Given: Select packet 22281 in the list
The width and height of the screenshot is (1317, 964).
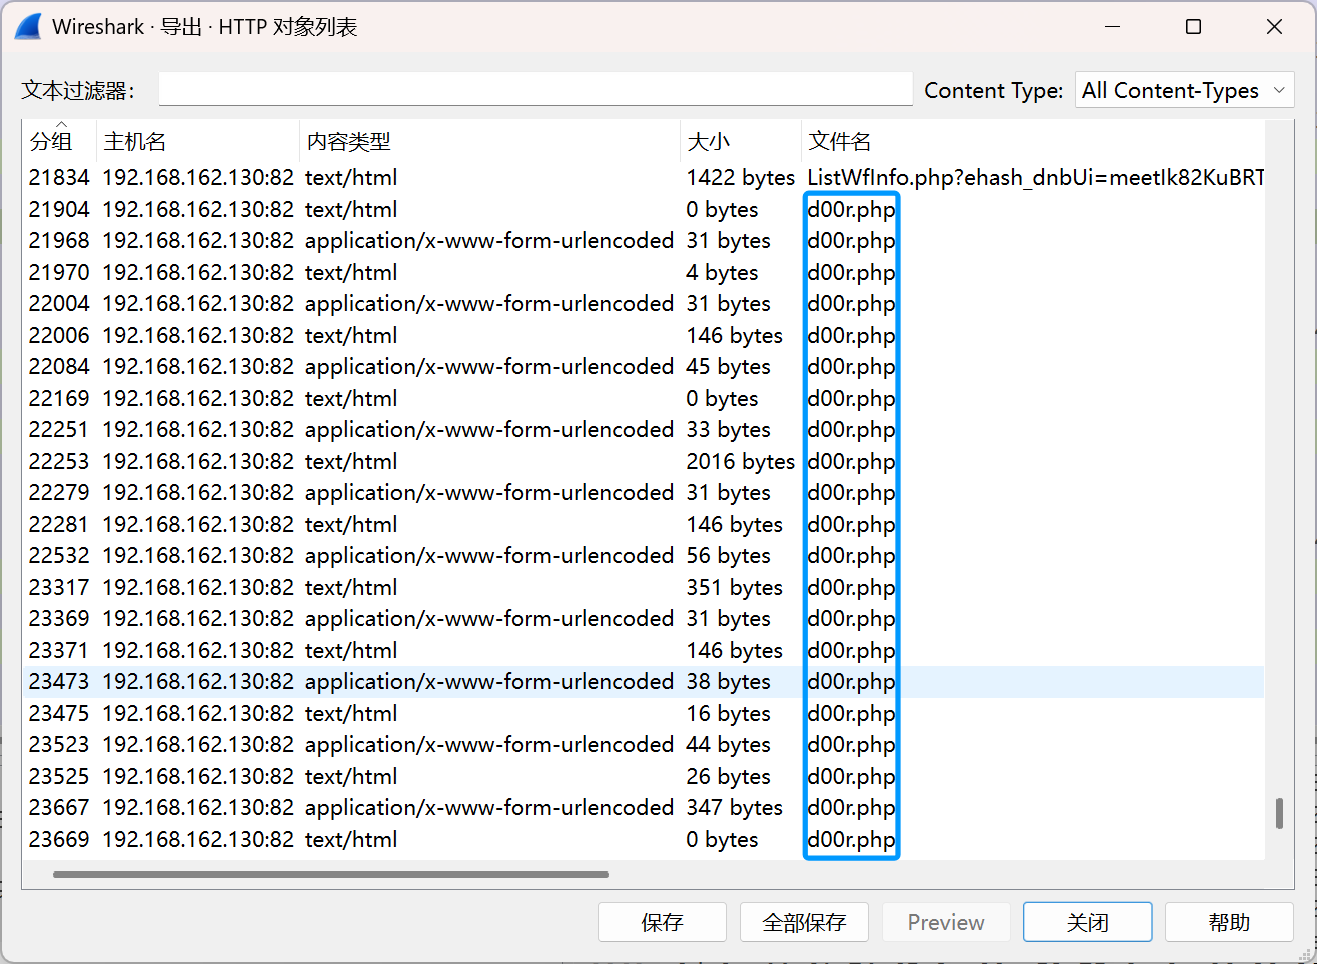Looking at the screenshot, I should 644,524.
